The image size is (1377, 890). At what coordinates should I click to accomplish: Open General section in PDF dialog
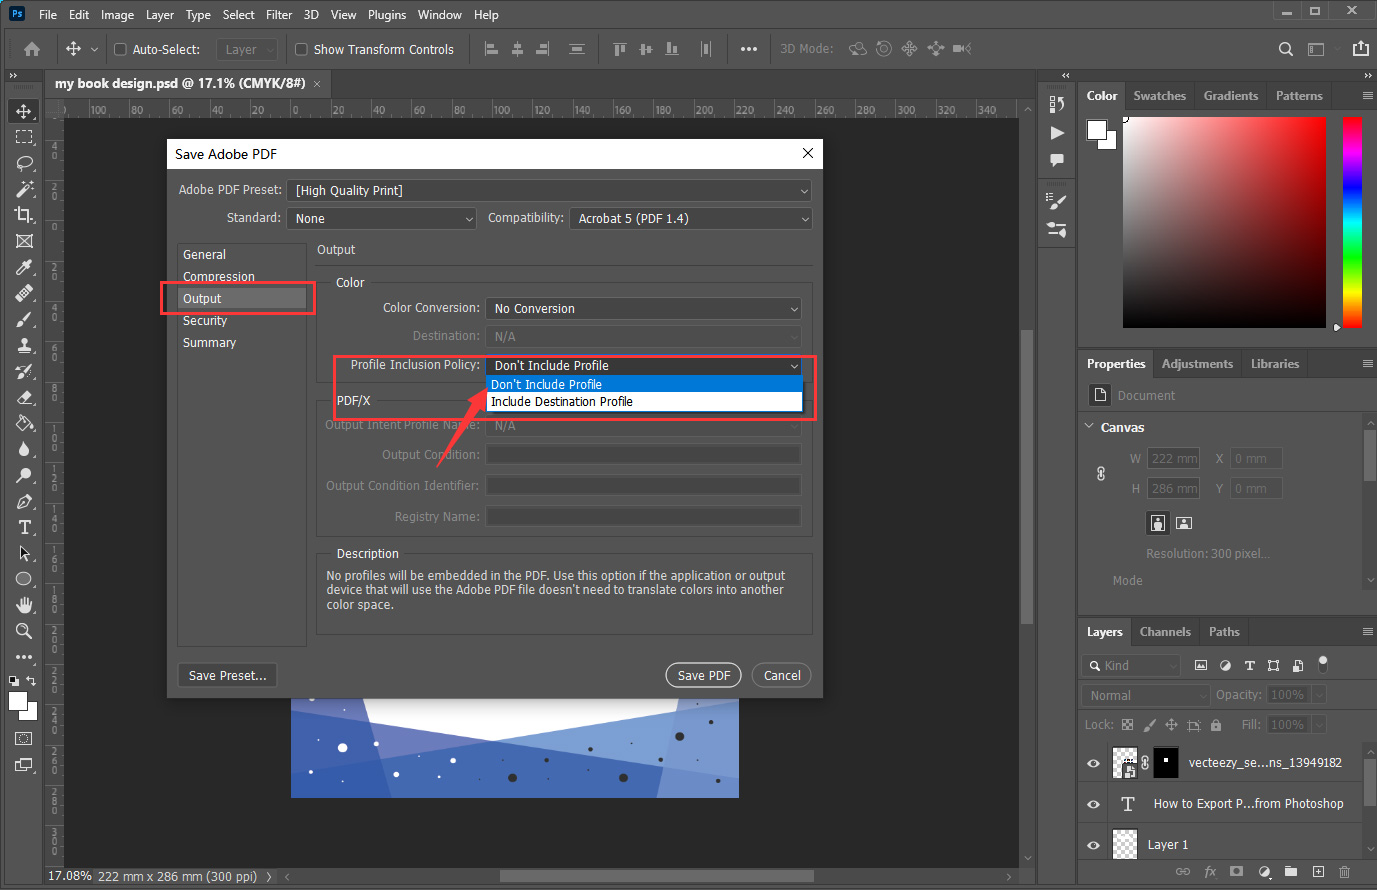click(x=242, y=255)
